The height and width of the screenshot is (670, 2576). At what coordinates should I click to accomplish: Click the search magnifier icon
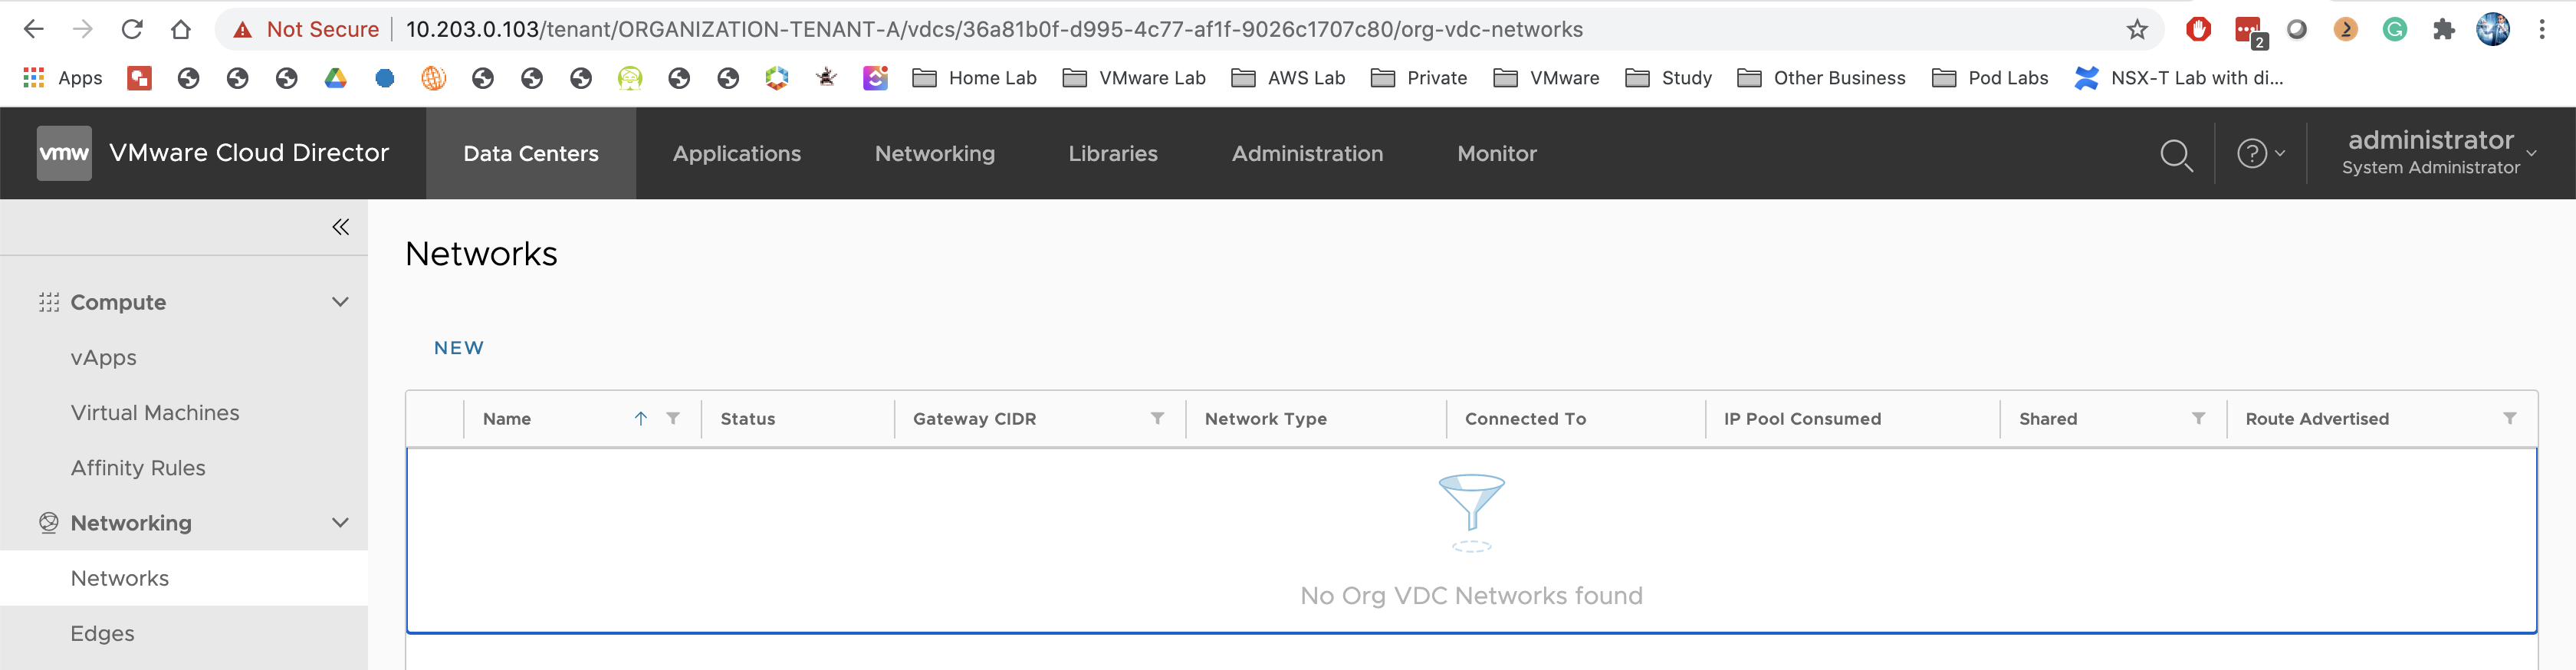(2176, 155)
